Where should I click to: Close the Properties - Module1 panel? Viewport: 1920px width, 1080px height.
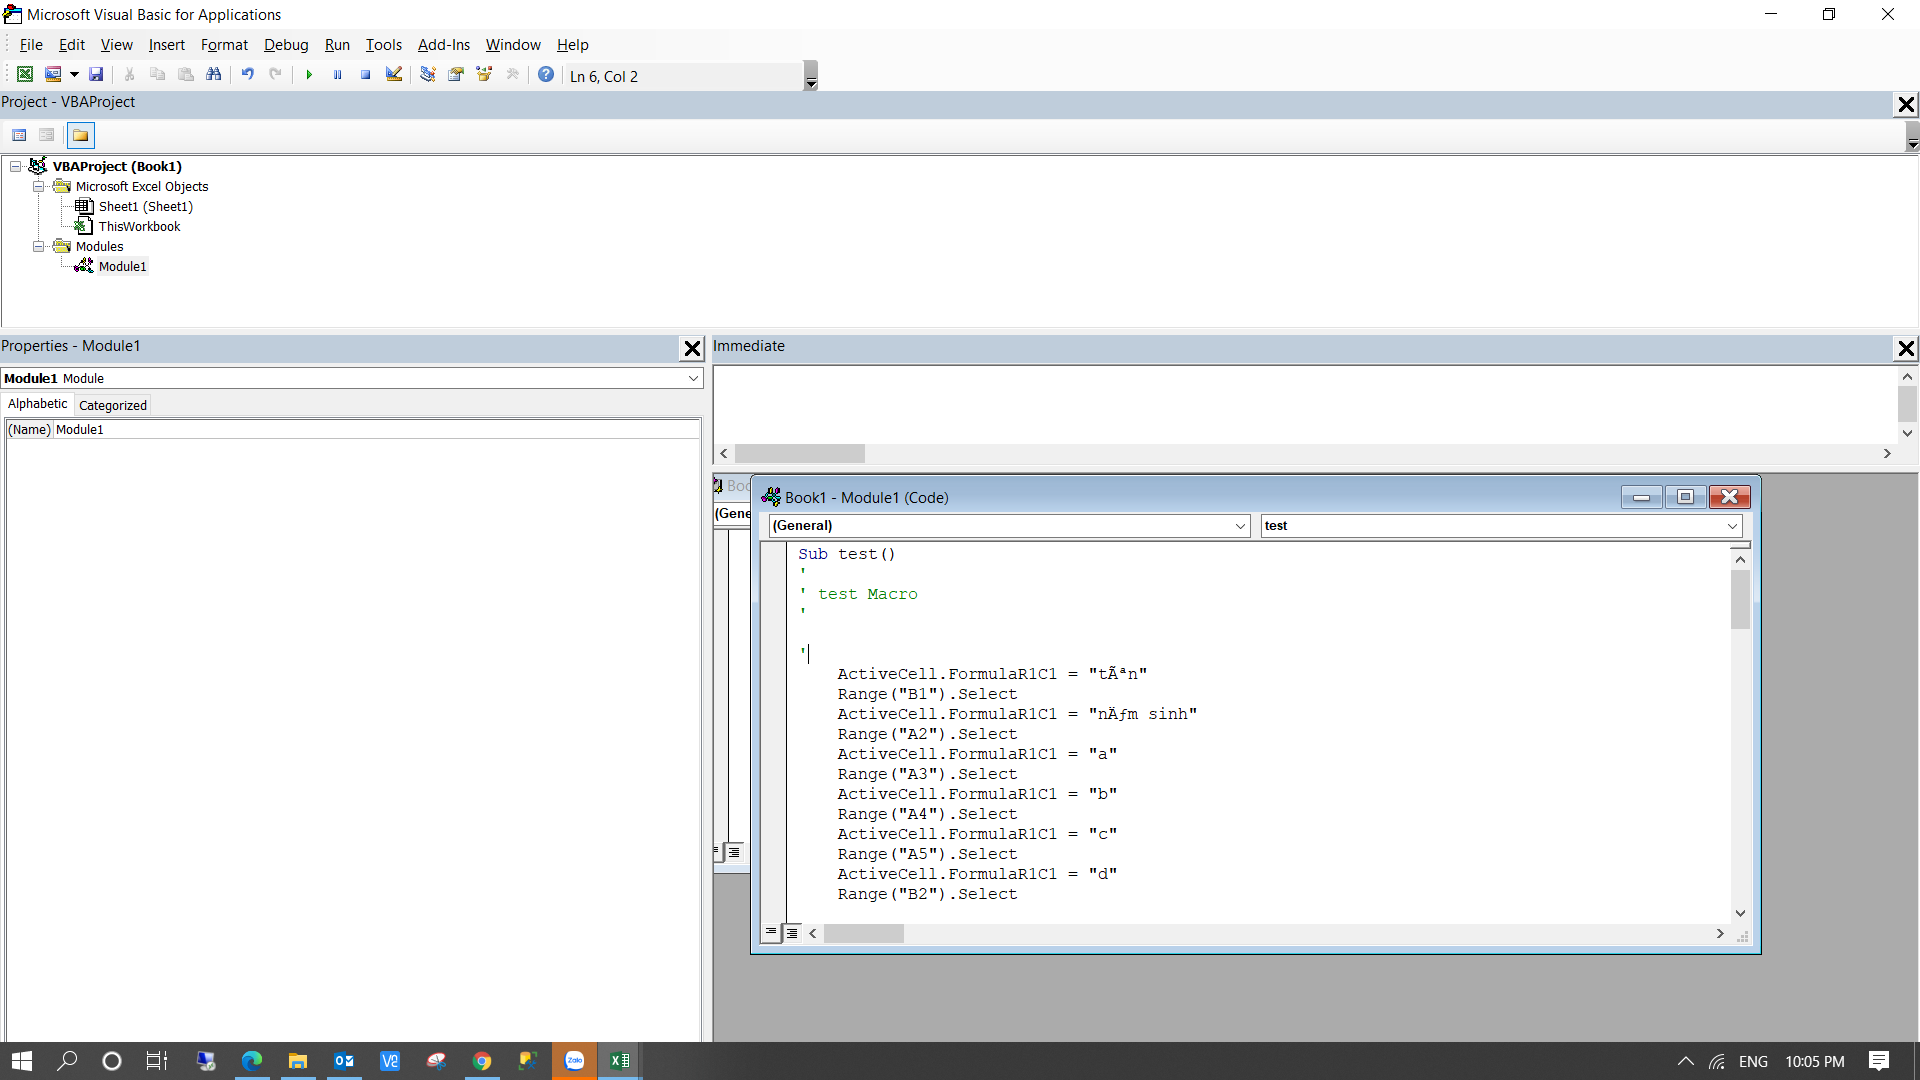point(692,348)
